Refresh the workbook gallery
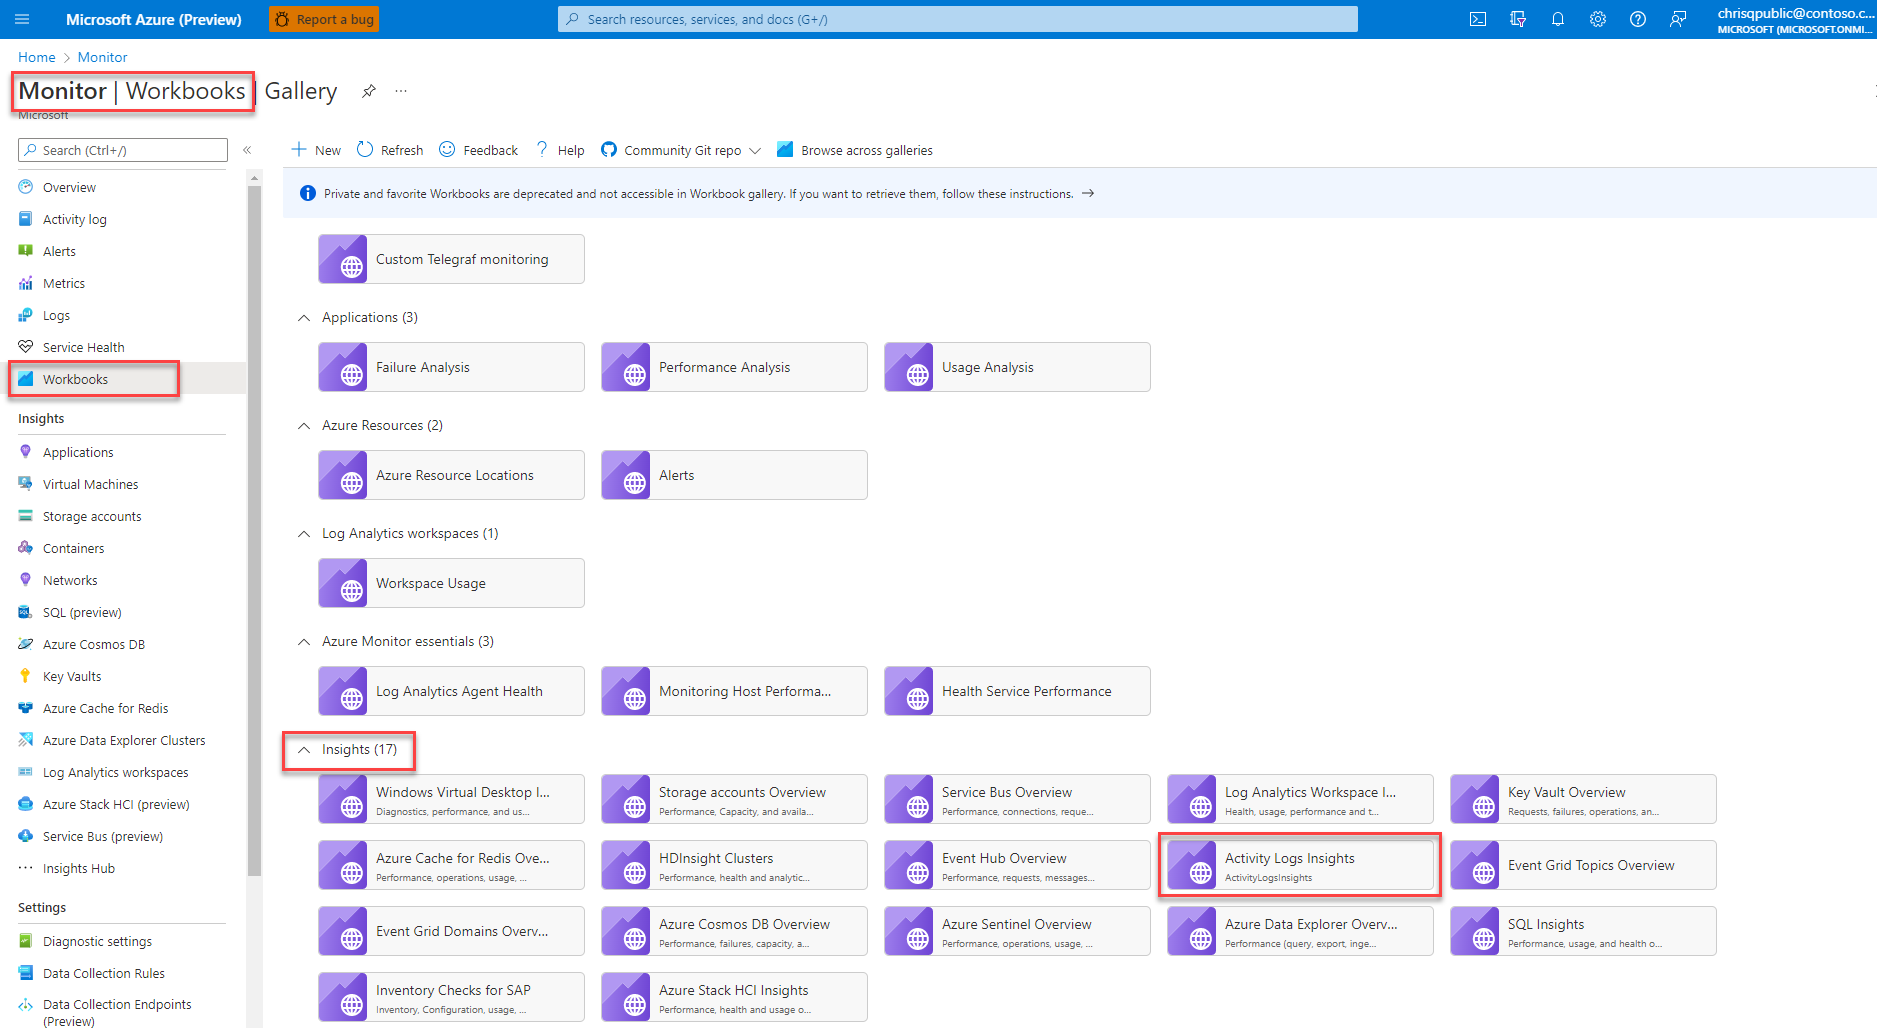Image resolution: width=1877 pixels, height=1028 pixels. click(x=390, y=150)
